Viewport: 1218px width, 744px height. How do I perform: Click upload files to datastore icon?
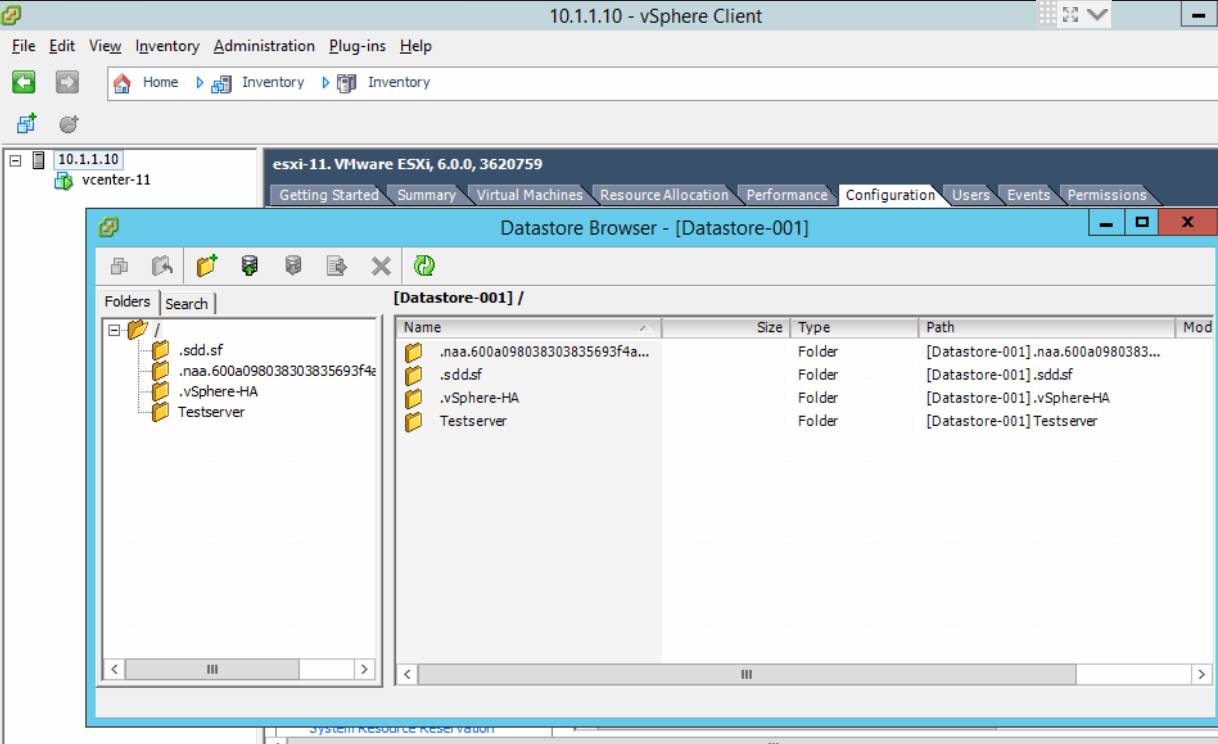(x=250, y=266)
